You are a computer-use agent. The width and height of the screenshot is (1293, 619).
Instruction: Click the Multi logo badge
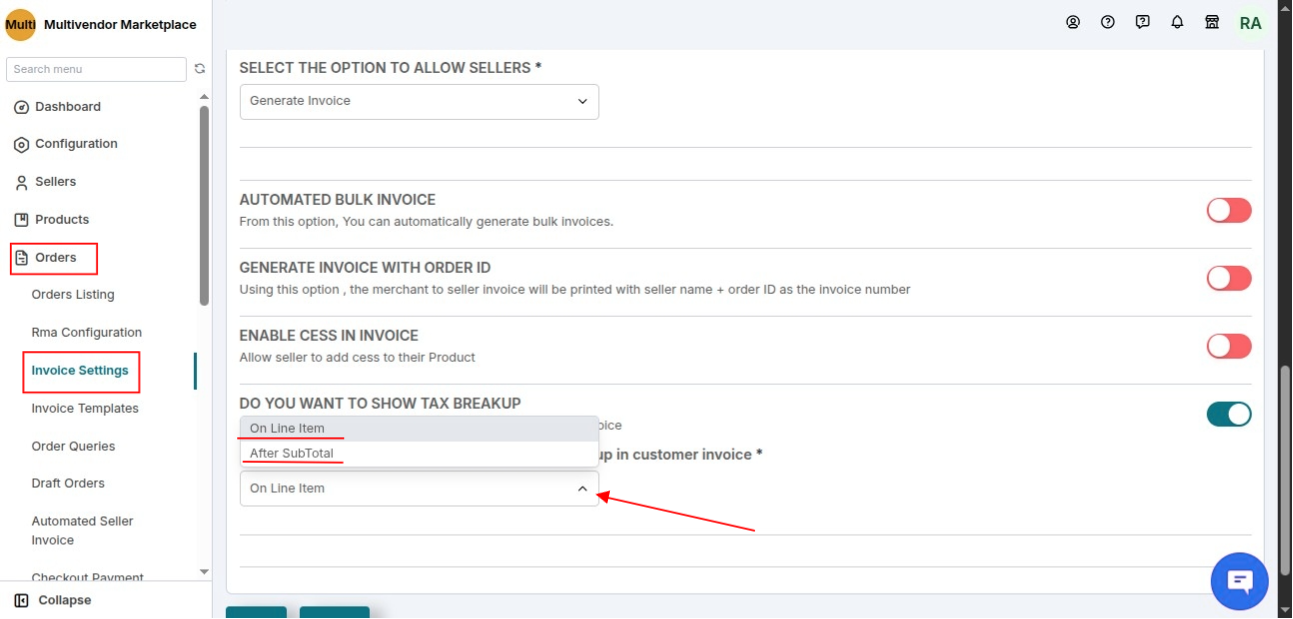21,25
